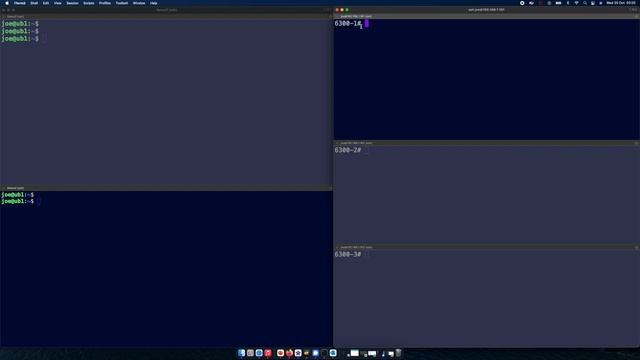Open the Edit menu
640x360 pixels.
pyautogui.click(x=46, y=3)
